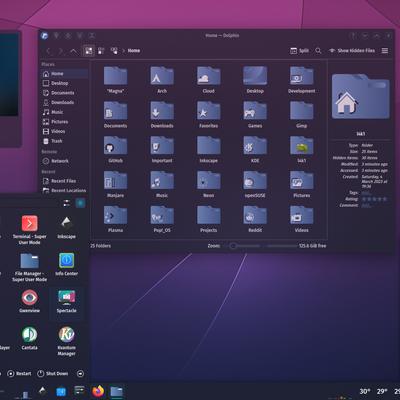Select Documents in the Places sidebar
The image size is (400, 400).
(x=65, y=93)
